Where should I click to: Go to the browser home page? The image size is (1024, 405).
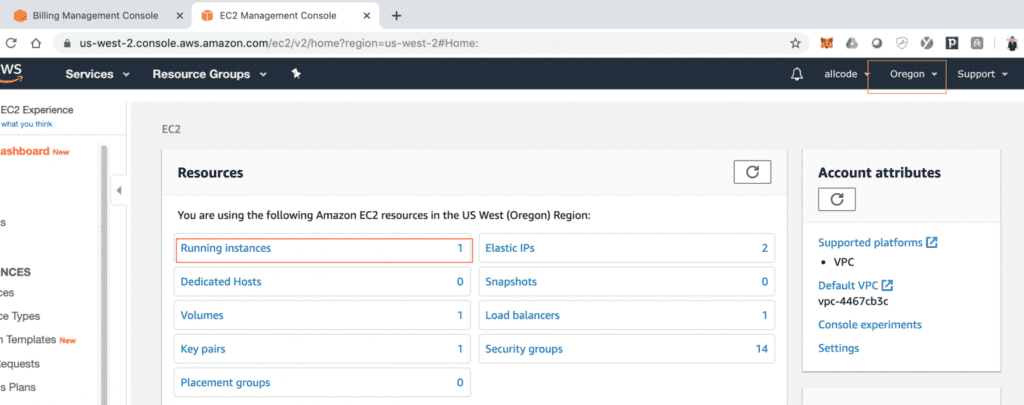36,43
